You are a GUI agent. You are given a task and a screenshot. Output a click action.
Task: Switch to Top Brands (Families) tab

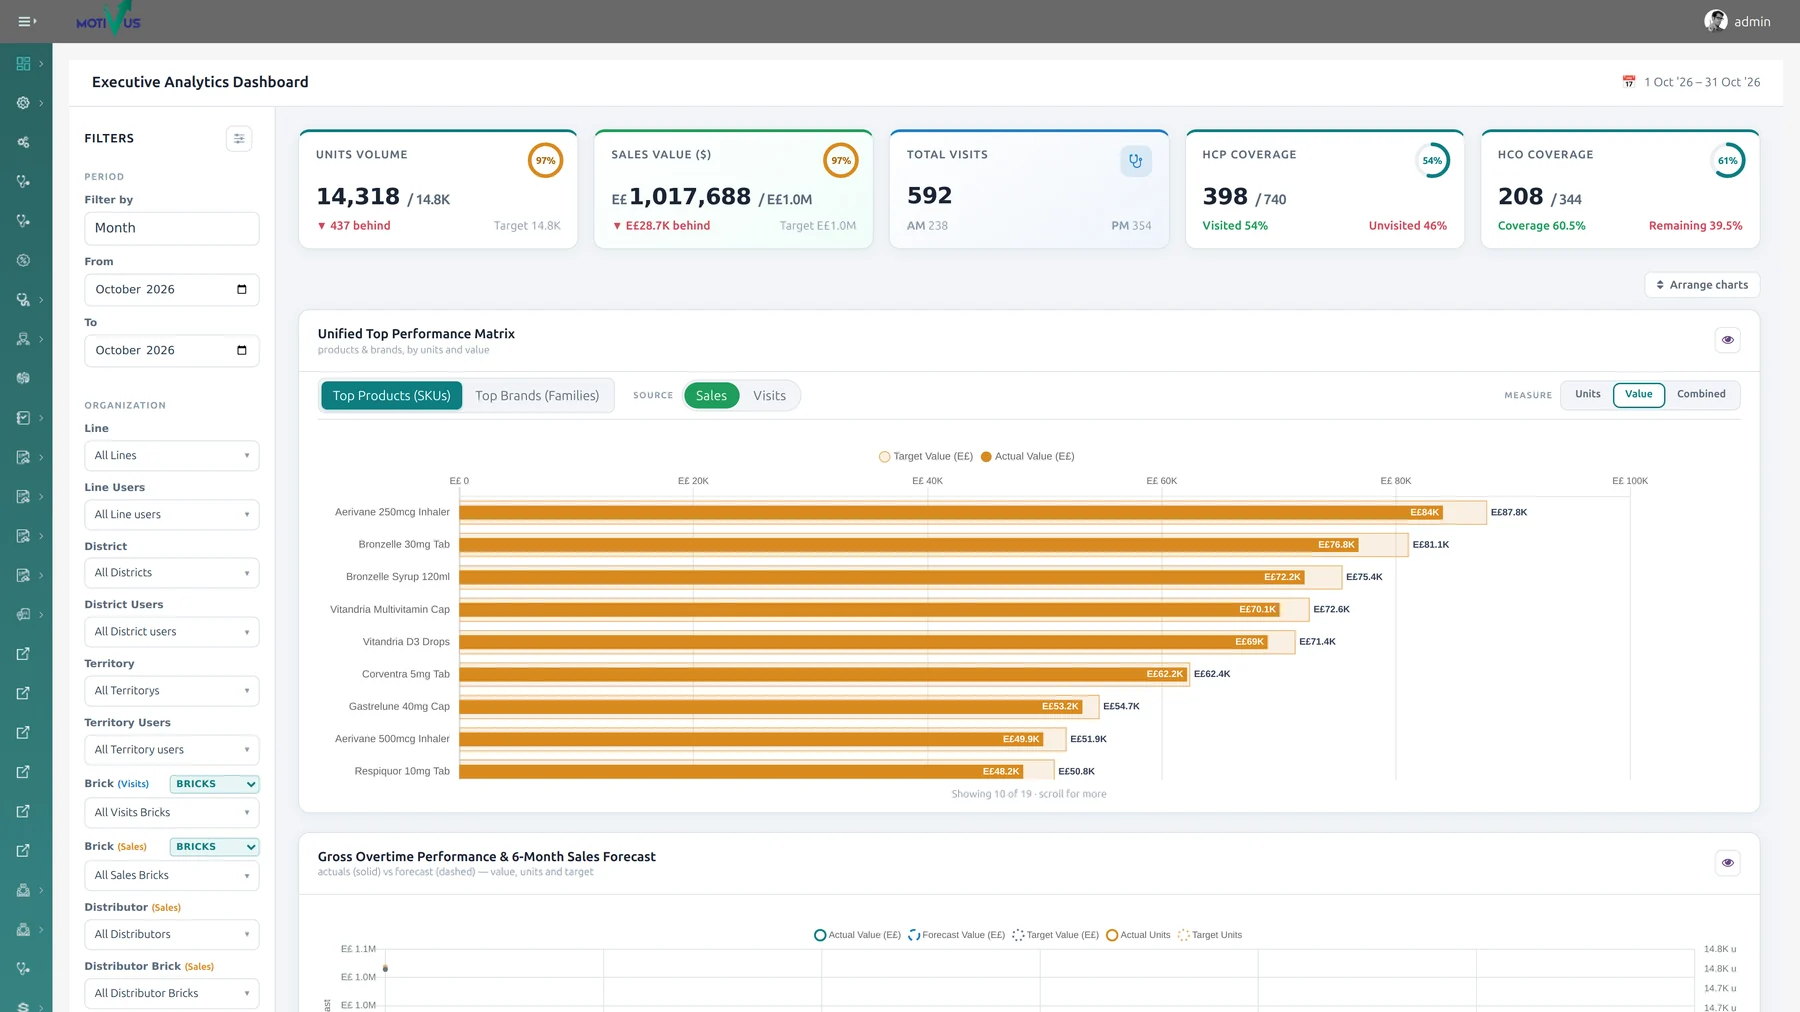[537, 396]
